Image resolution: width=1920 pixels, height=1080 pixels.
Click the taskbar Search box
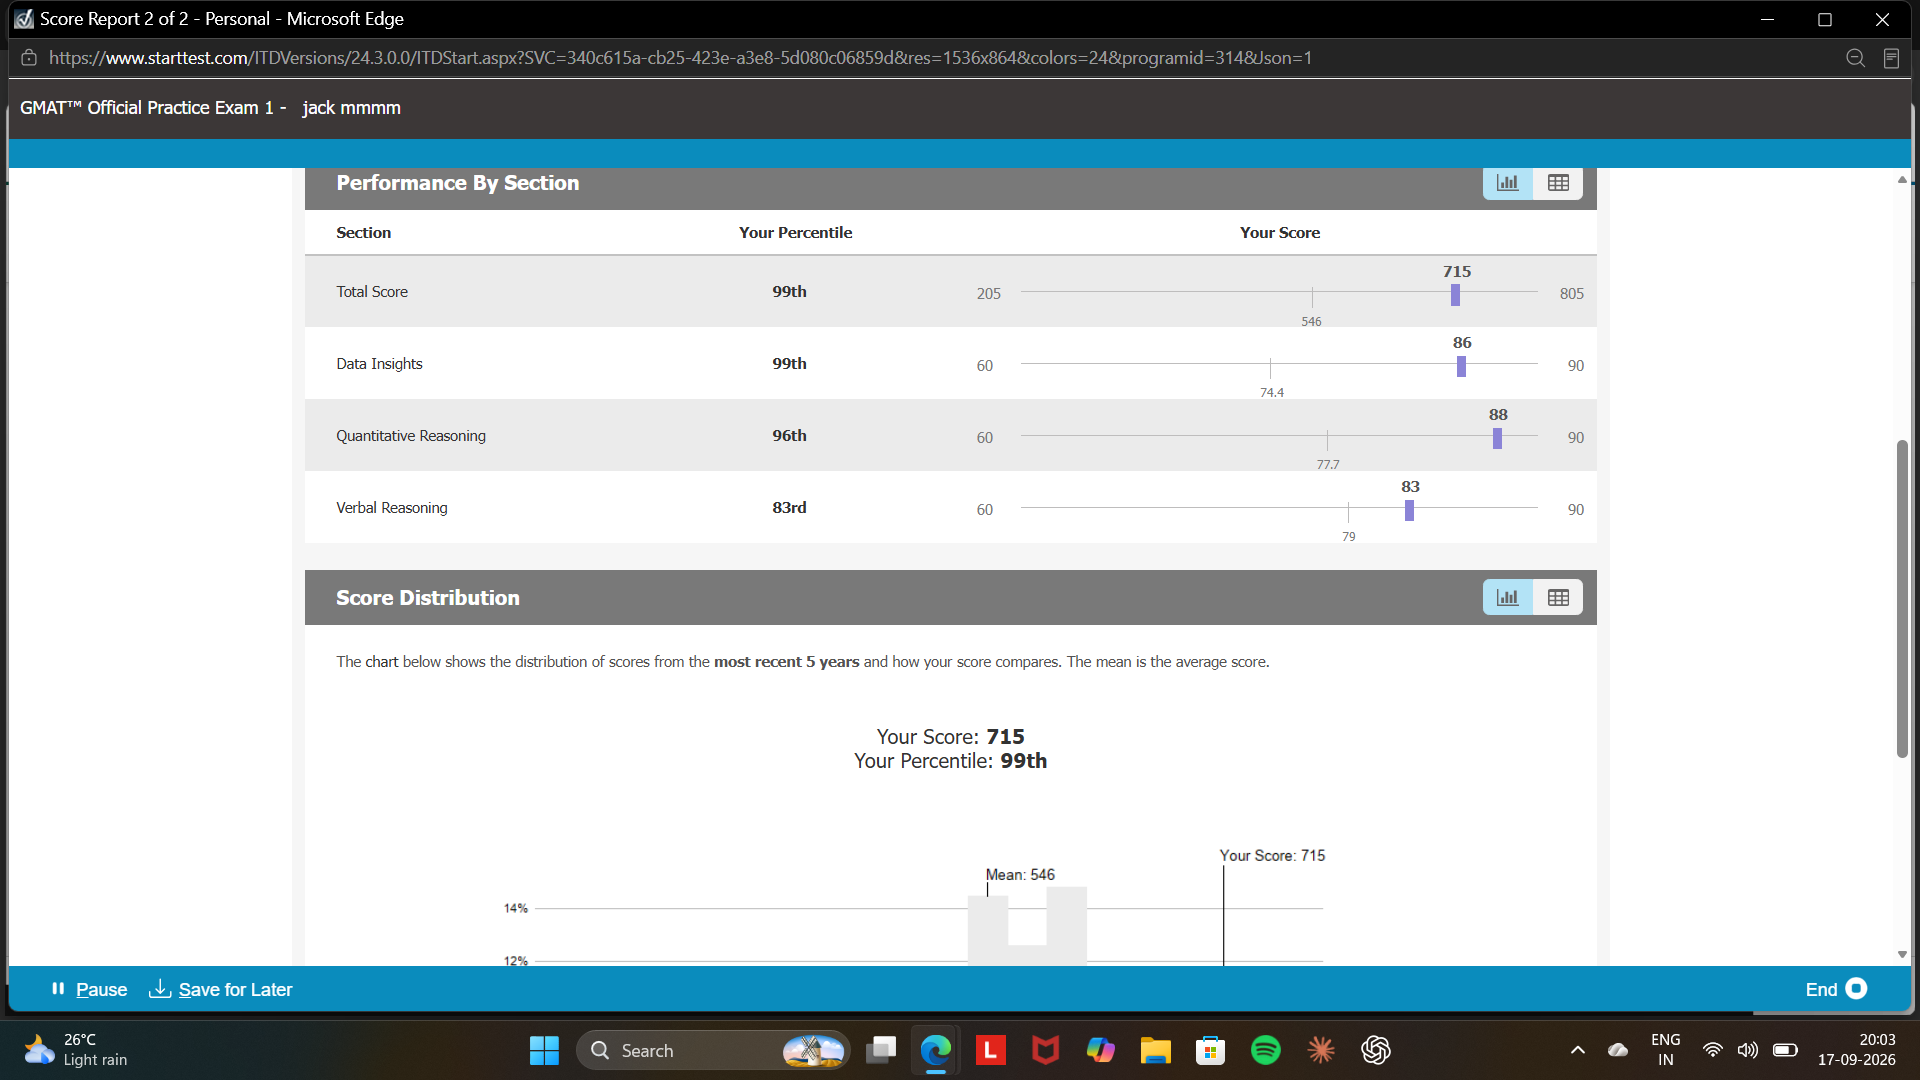[x=713, y=1050]
